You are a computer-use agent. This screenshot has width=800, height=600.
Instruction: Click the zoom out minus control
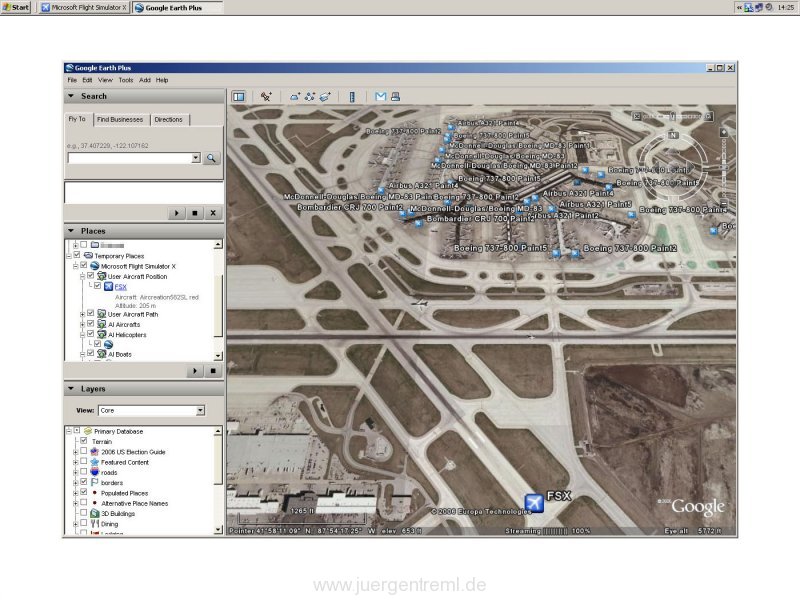[723, 204]
